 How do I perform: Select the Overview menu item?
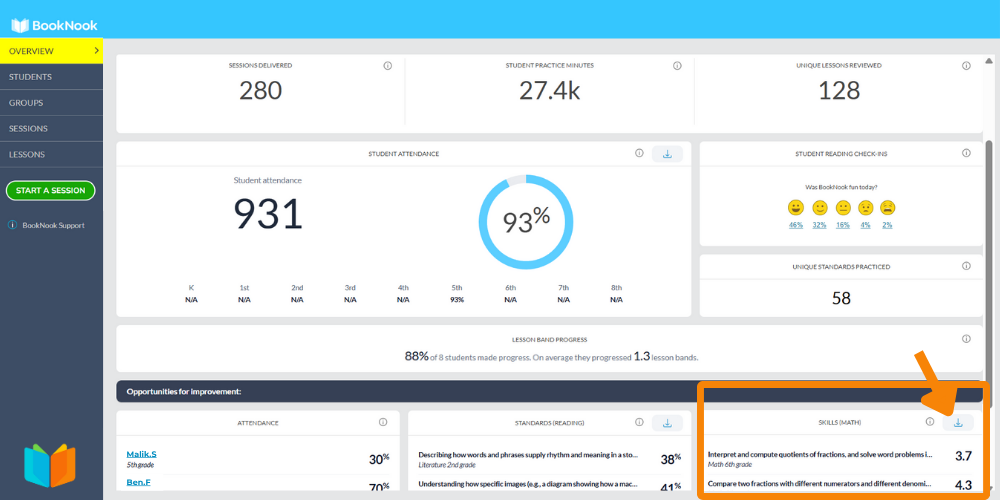click(51, 51)
